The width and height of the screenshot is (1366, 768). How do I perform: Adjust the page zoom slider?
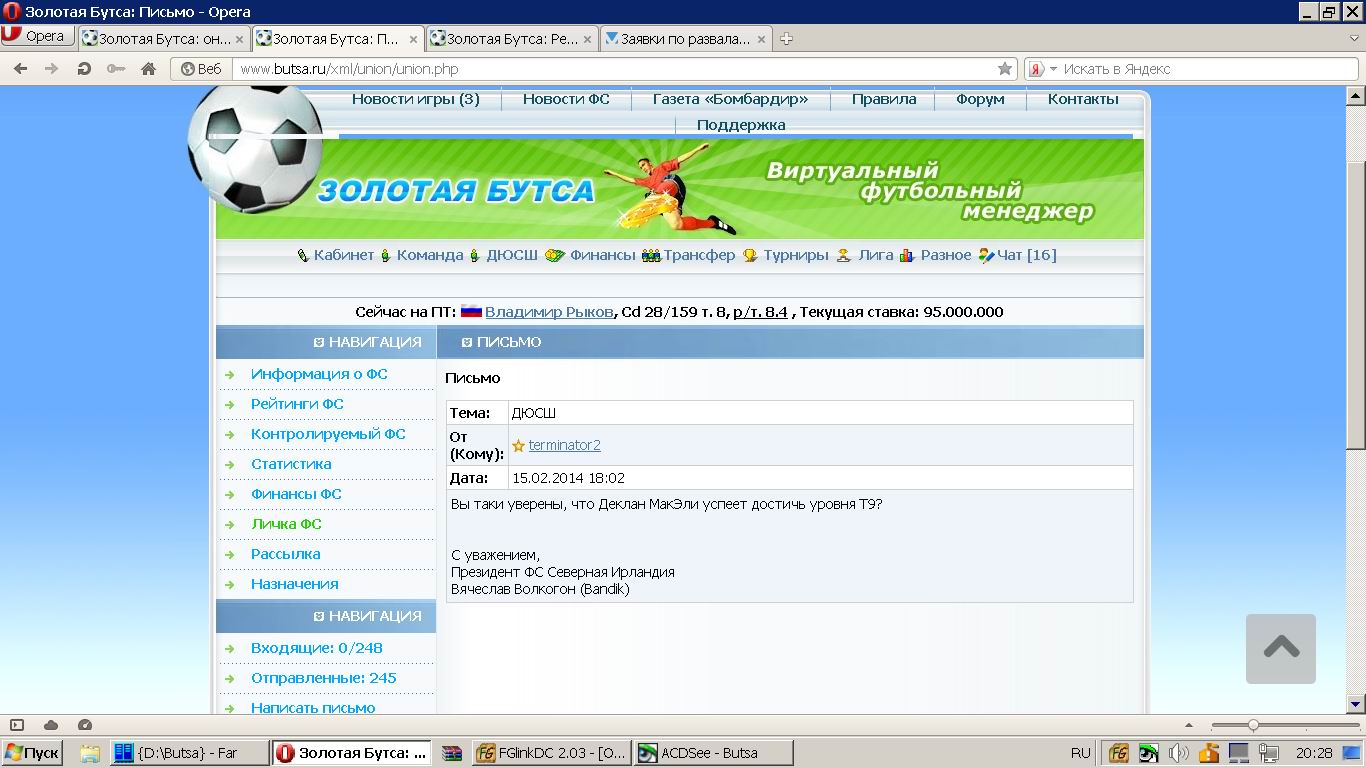tap(1252, 725)
